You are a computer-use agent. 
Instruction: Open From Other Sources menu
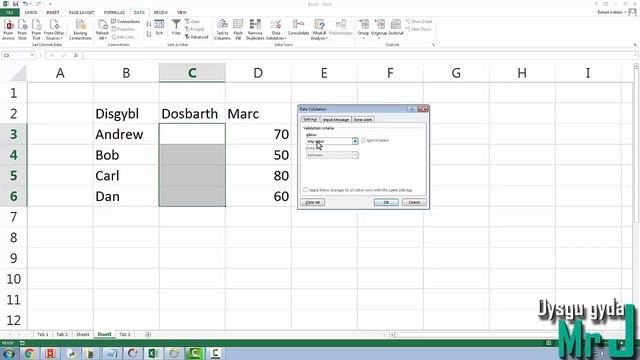coord(54,30)
